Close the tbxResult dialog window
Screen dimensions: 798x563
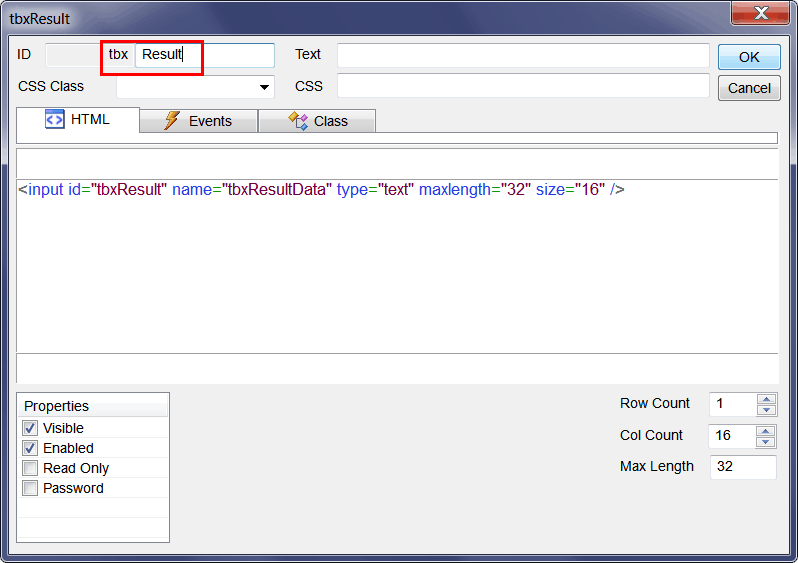pos(761,13)
